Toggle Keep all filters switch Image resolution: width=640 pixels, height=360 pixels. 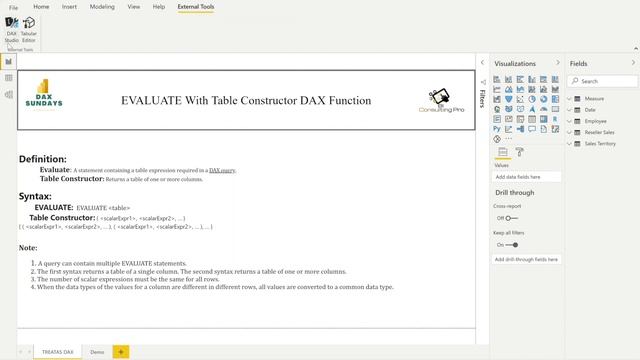point(512,245)
